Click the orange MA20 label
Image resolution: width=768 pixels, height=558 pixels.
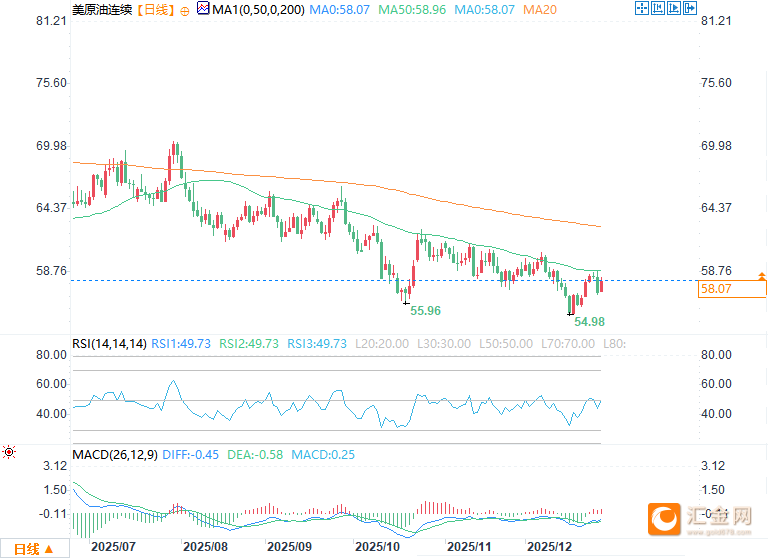coord(540,10)
